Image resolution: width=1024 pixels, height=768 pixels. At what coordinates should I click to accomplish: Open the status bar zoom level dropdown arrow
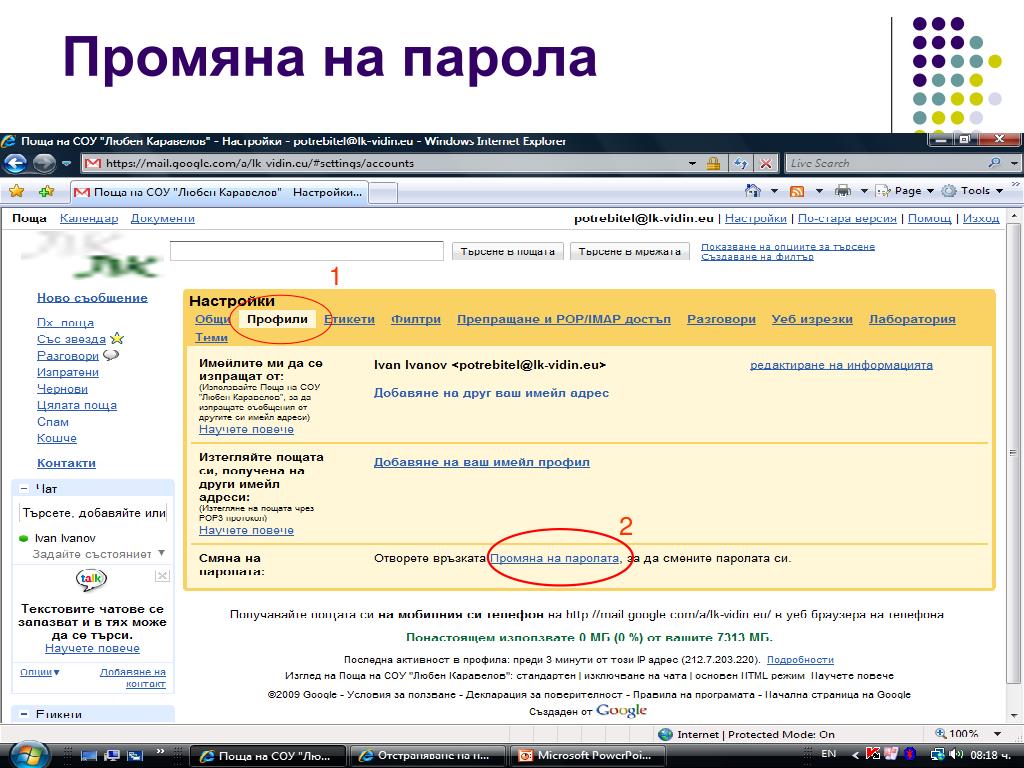(x=997, y=734)
